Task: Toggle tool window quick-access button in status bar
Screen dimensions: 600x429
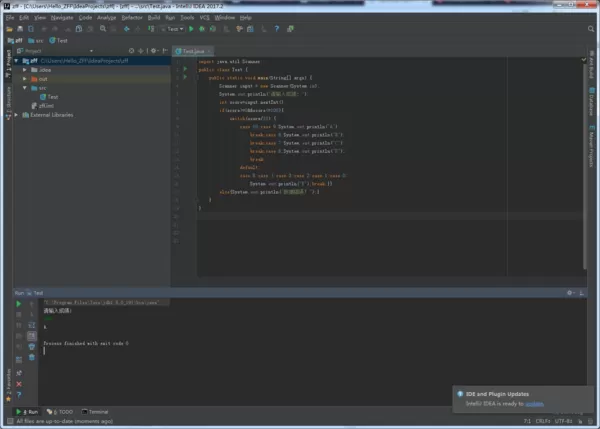Action: point(10,421)
